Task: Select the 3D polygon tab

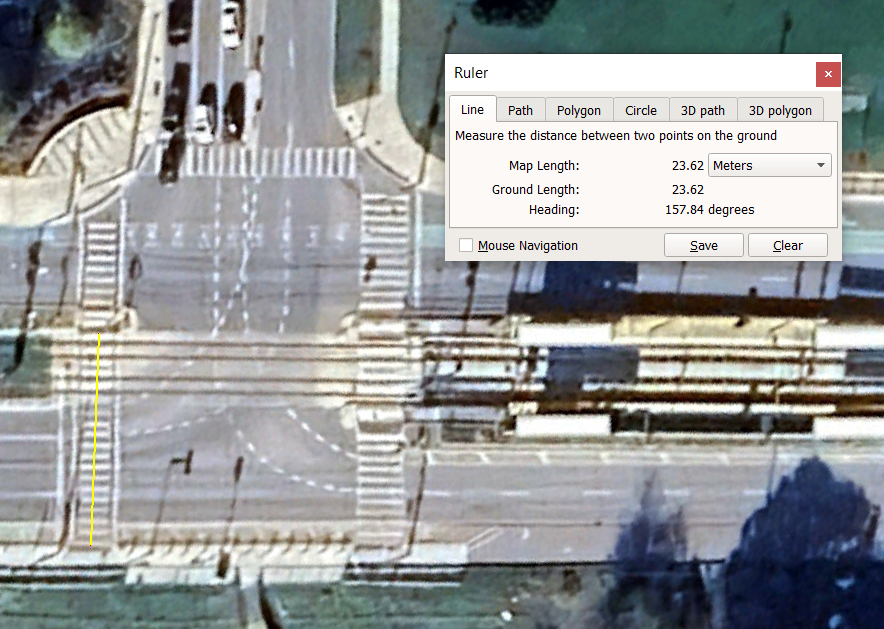Action: 780,110
